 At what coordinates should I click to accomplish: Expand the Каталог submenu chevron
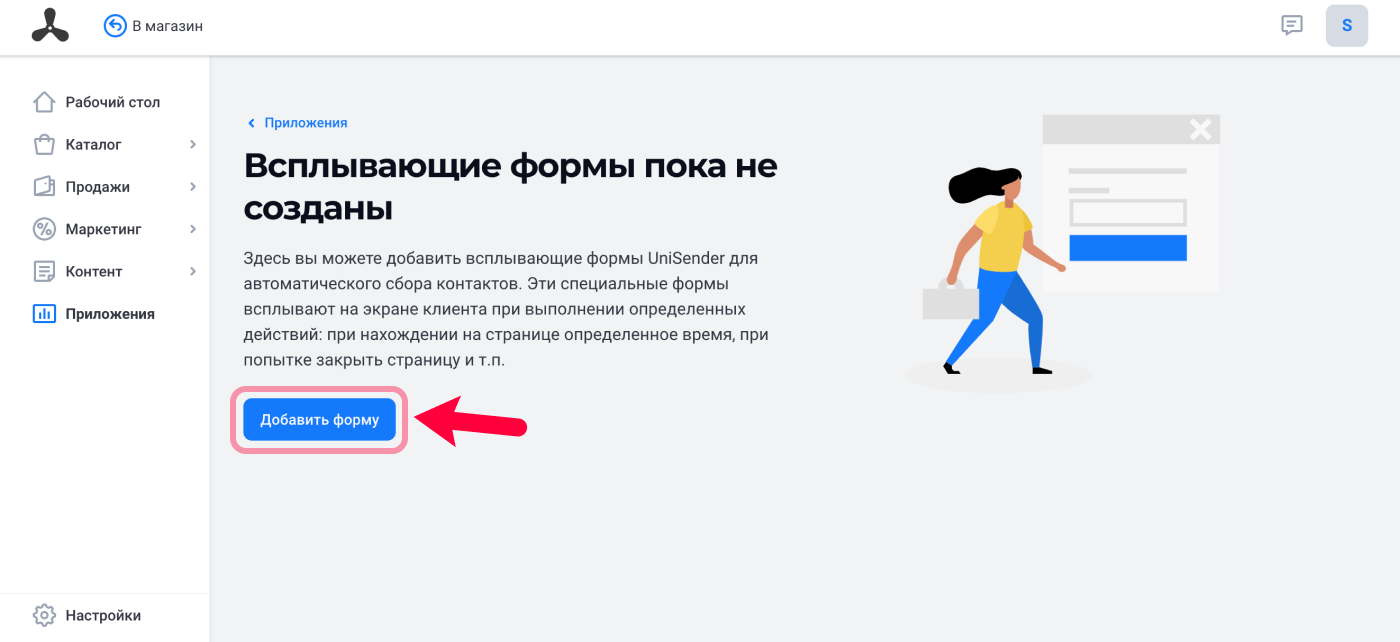click(x=193, y=145)
